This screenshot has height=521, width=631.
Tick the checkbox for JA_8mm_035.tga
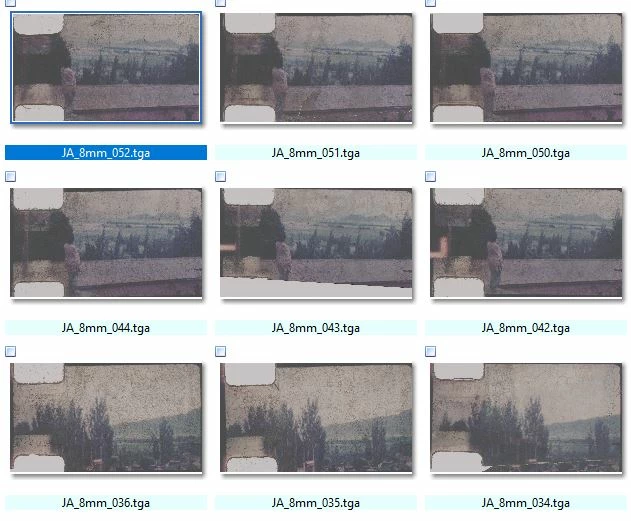(221, 352)
